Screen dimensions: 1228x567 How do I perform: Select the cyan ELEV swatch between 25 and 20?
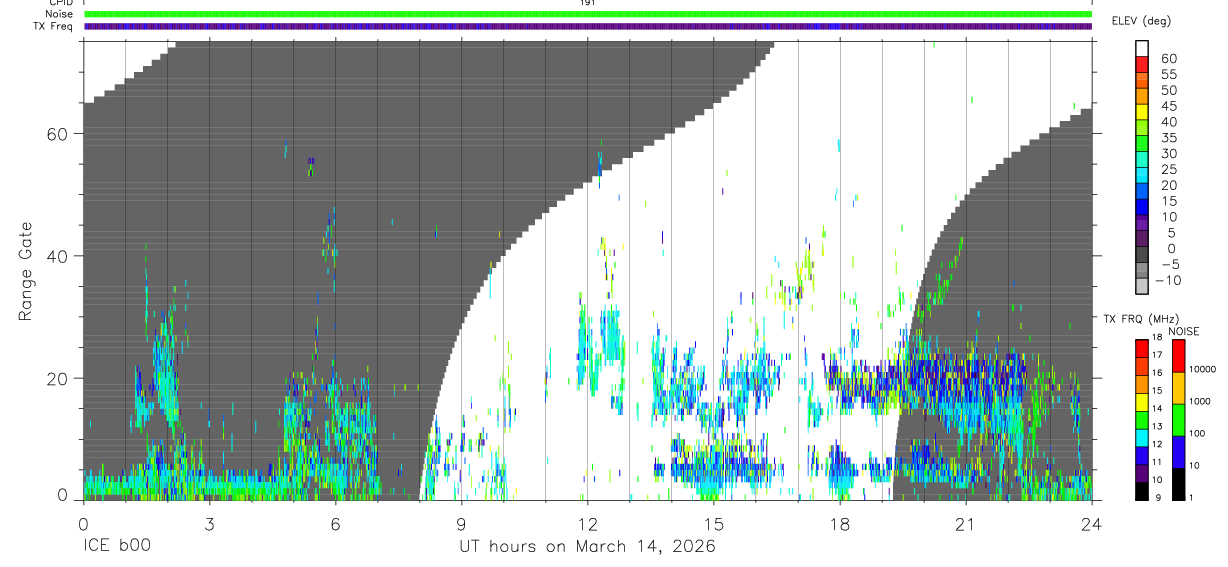click(1142, 175)
